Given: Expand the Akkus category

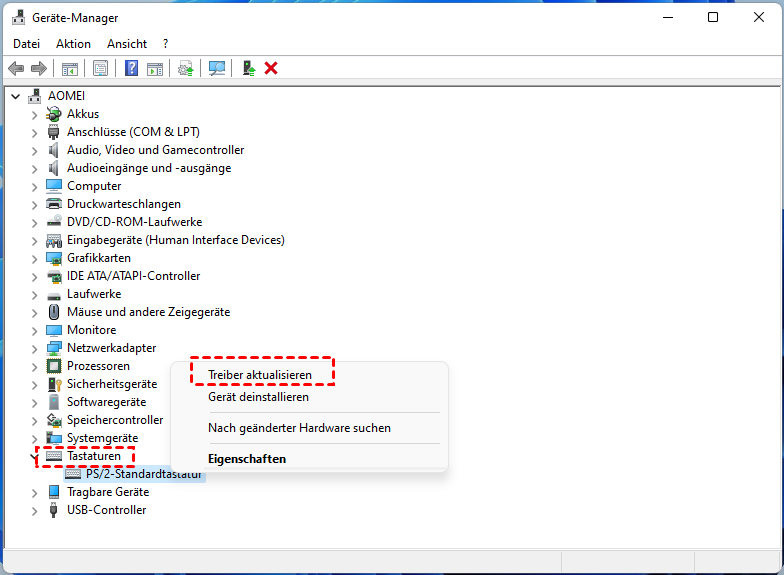Looking at the screenshot, I should coord(34,114).
